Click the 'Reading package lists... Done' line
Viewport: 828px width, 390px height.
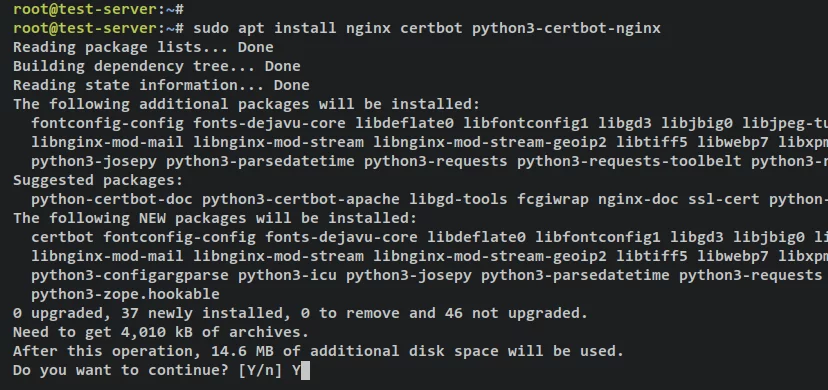(x=144, y=47)
